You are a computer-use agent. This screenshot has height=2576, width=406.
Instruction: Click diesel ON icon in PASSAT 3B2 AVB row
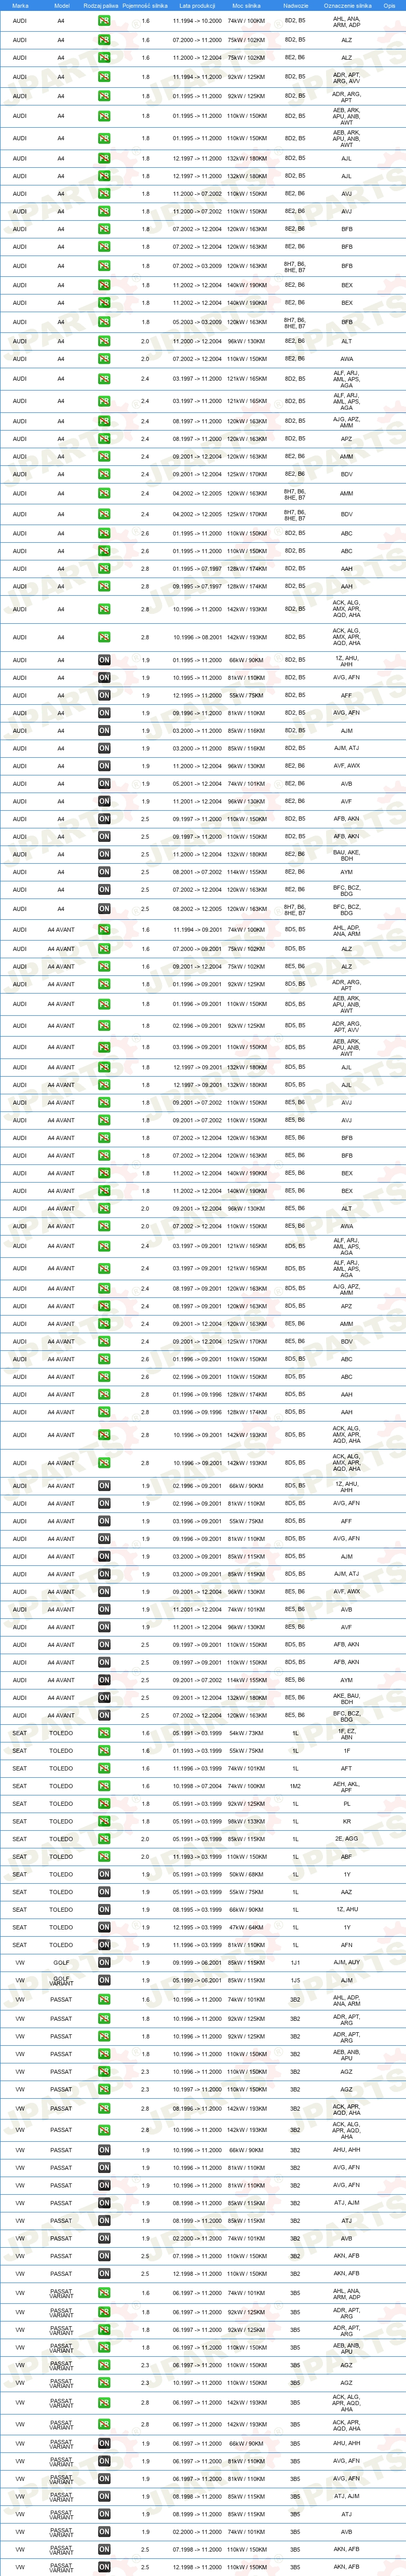(x=104, y=2239)
